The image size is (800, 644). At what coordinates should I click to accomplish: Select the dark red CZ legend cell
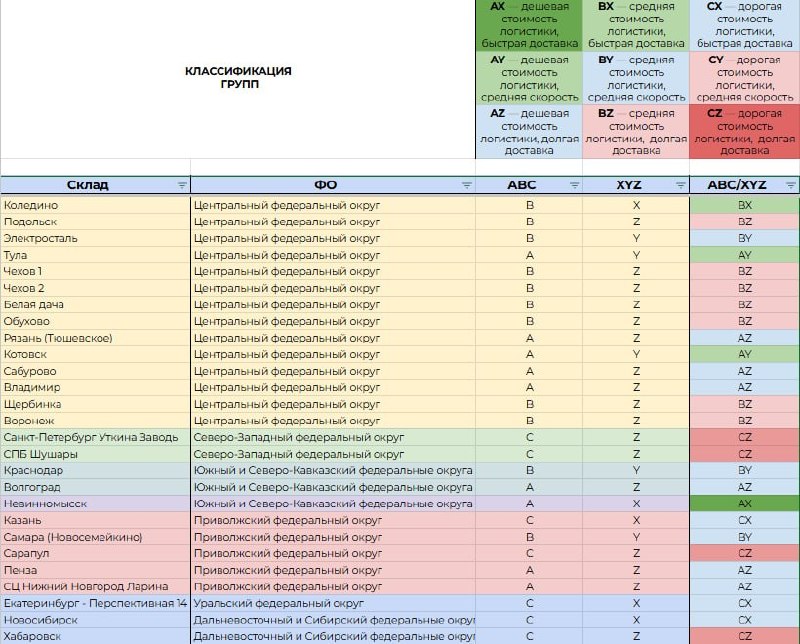(x=744, y=132)
